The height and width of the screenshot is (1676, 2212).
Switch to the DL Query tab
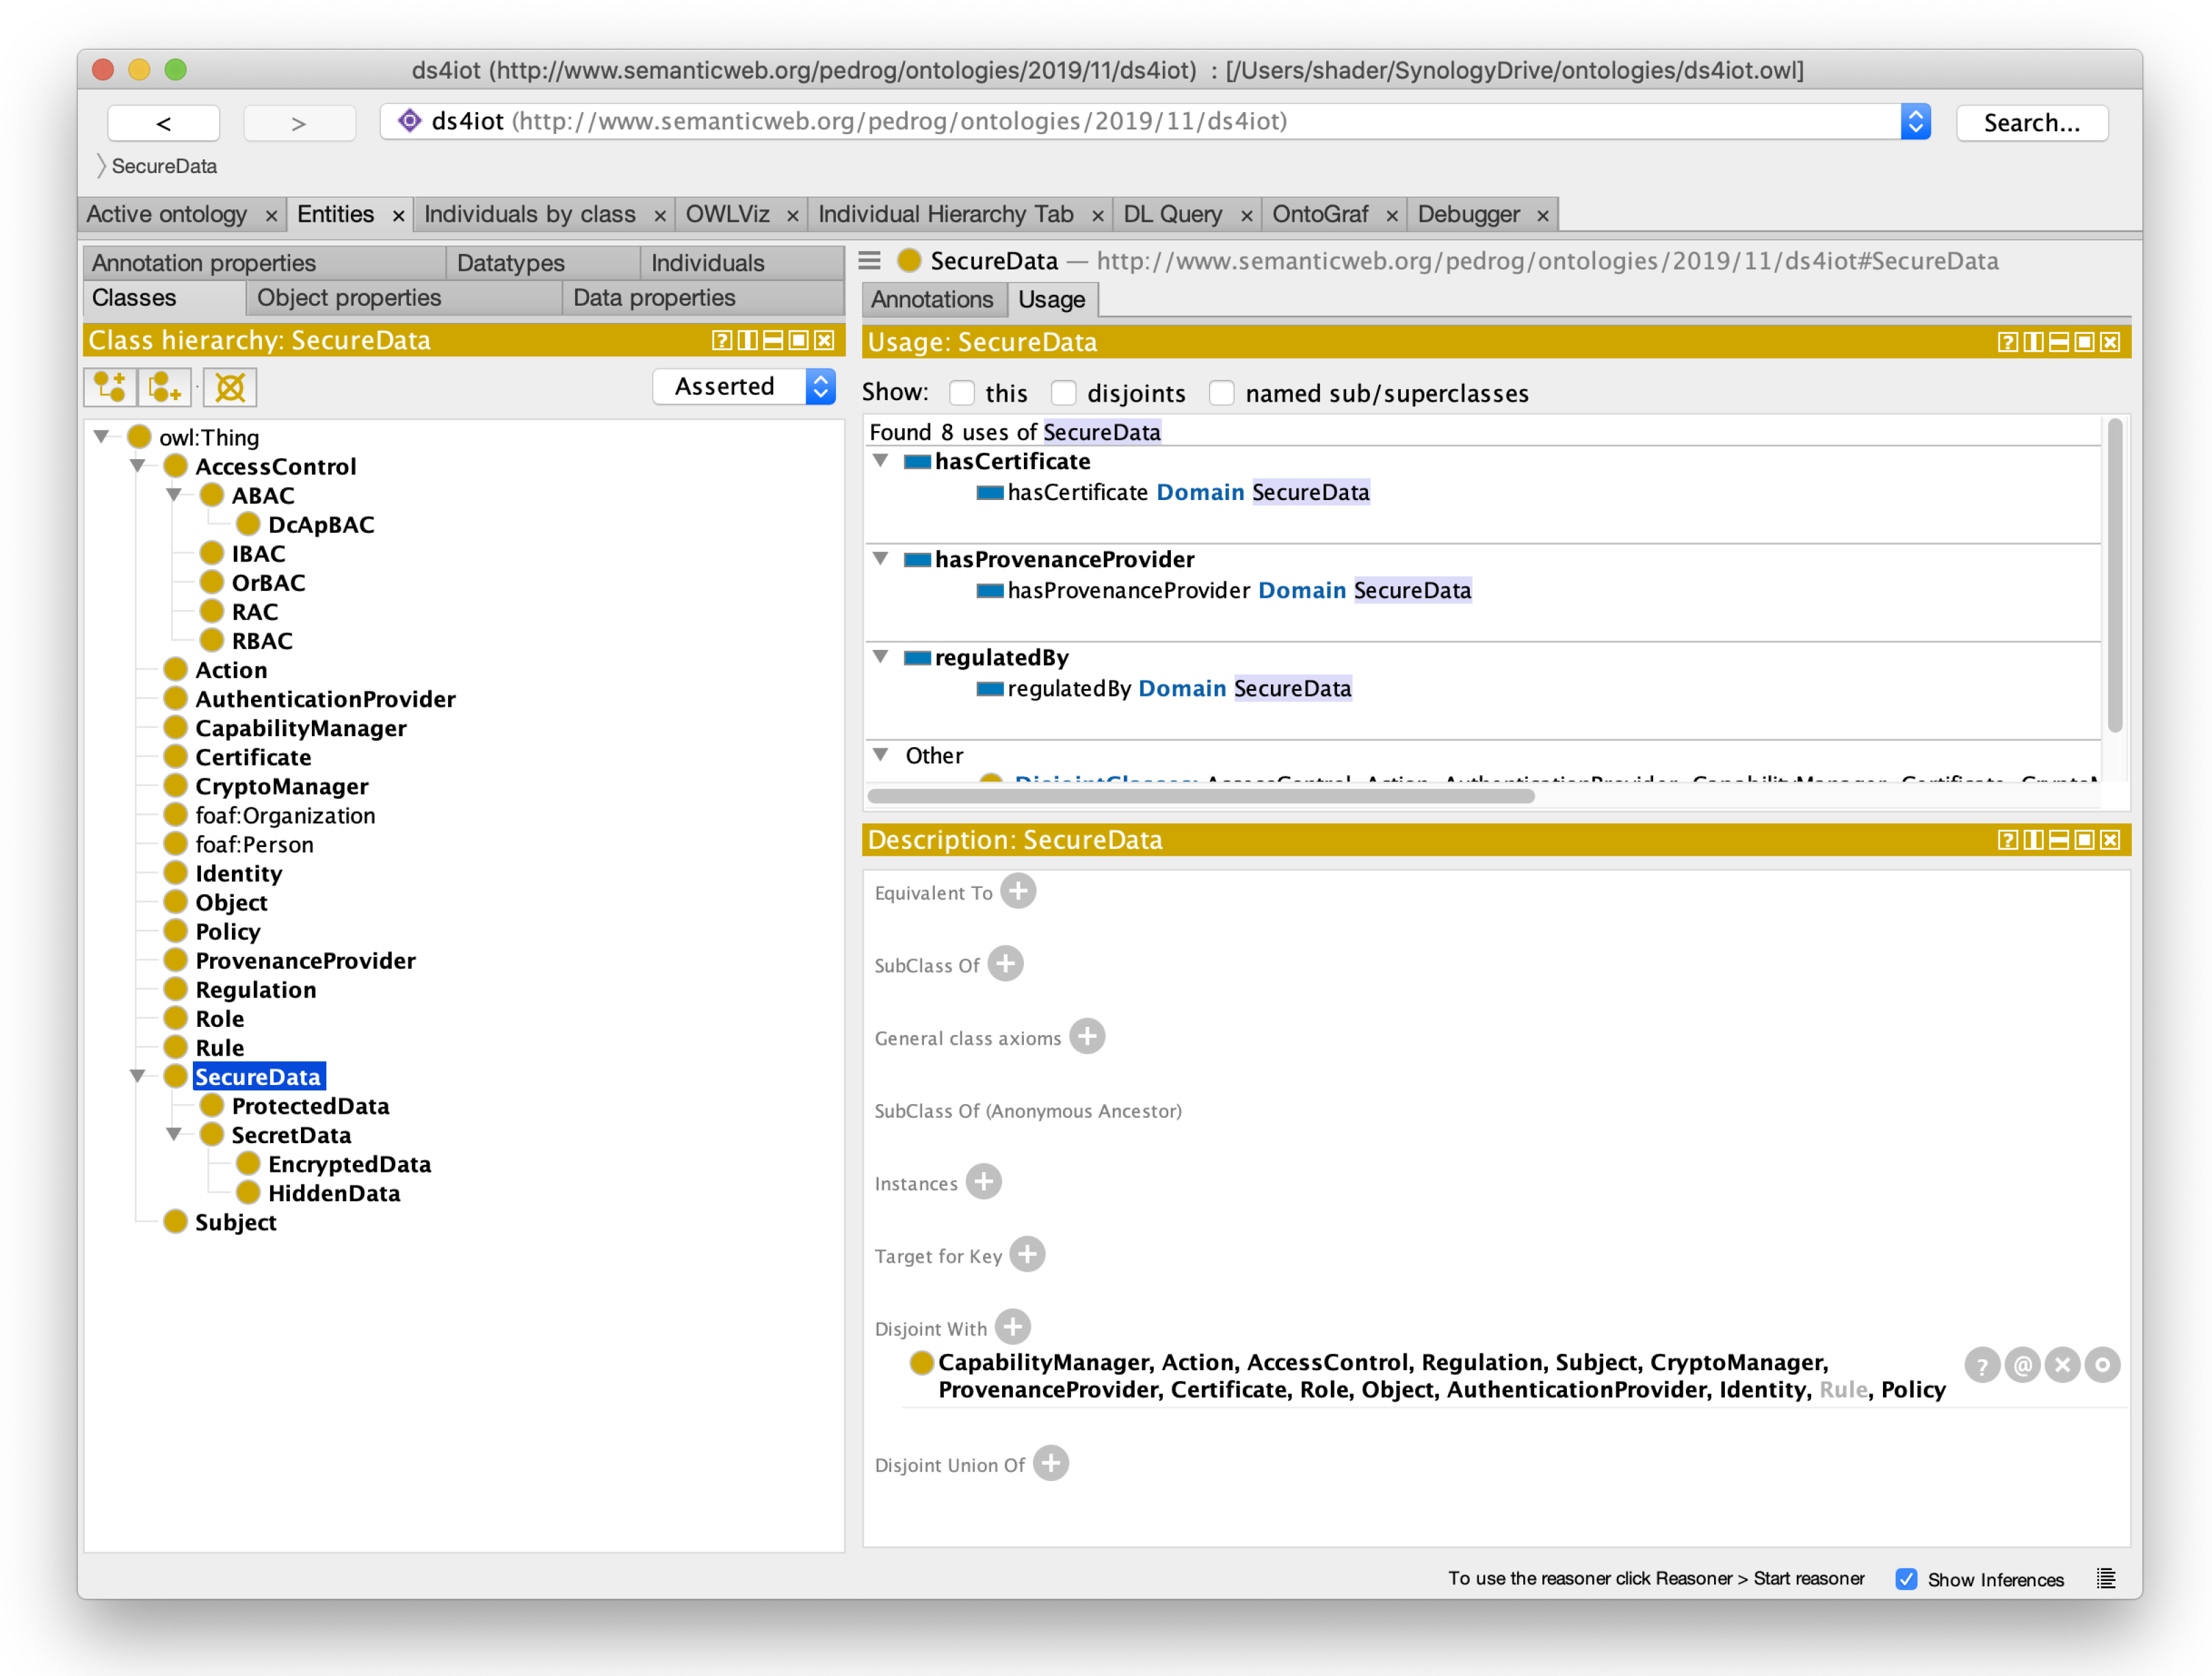point(1172,214)
